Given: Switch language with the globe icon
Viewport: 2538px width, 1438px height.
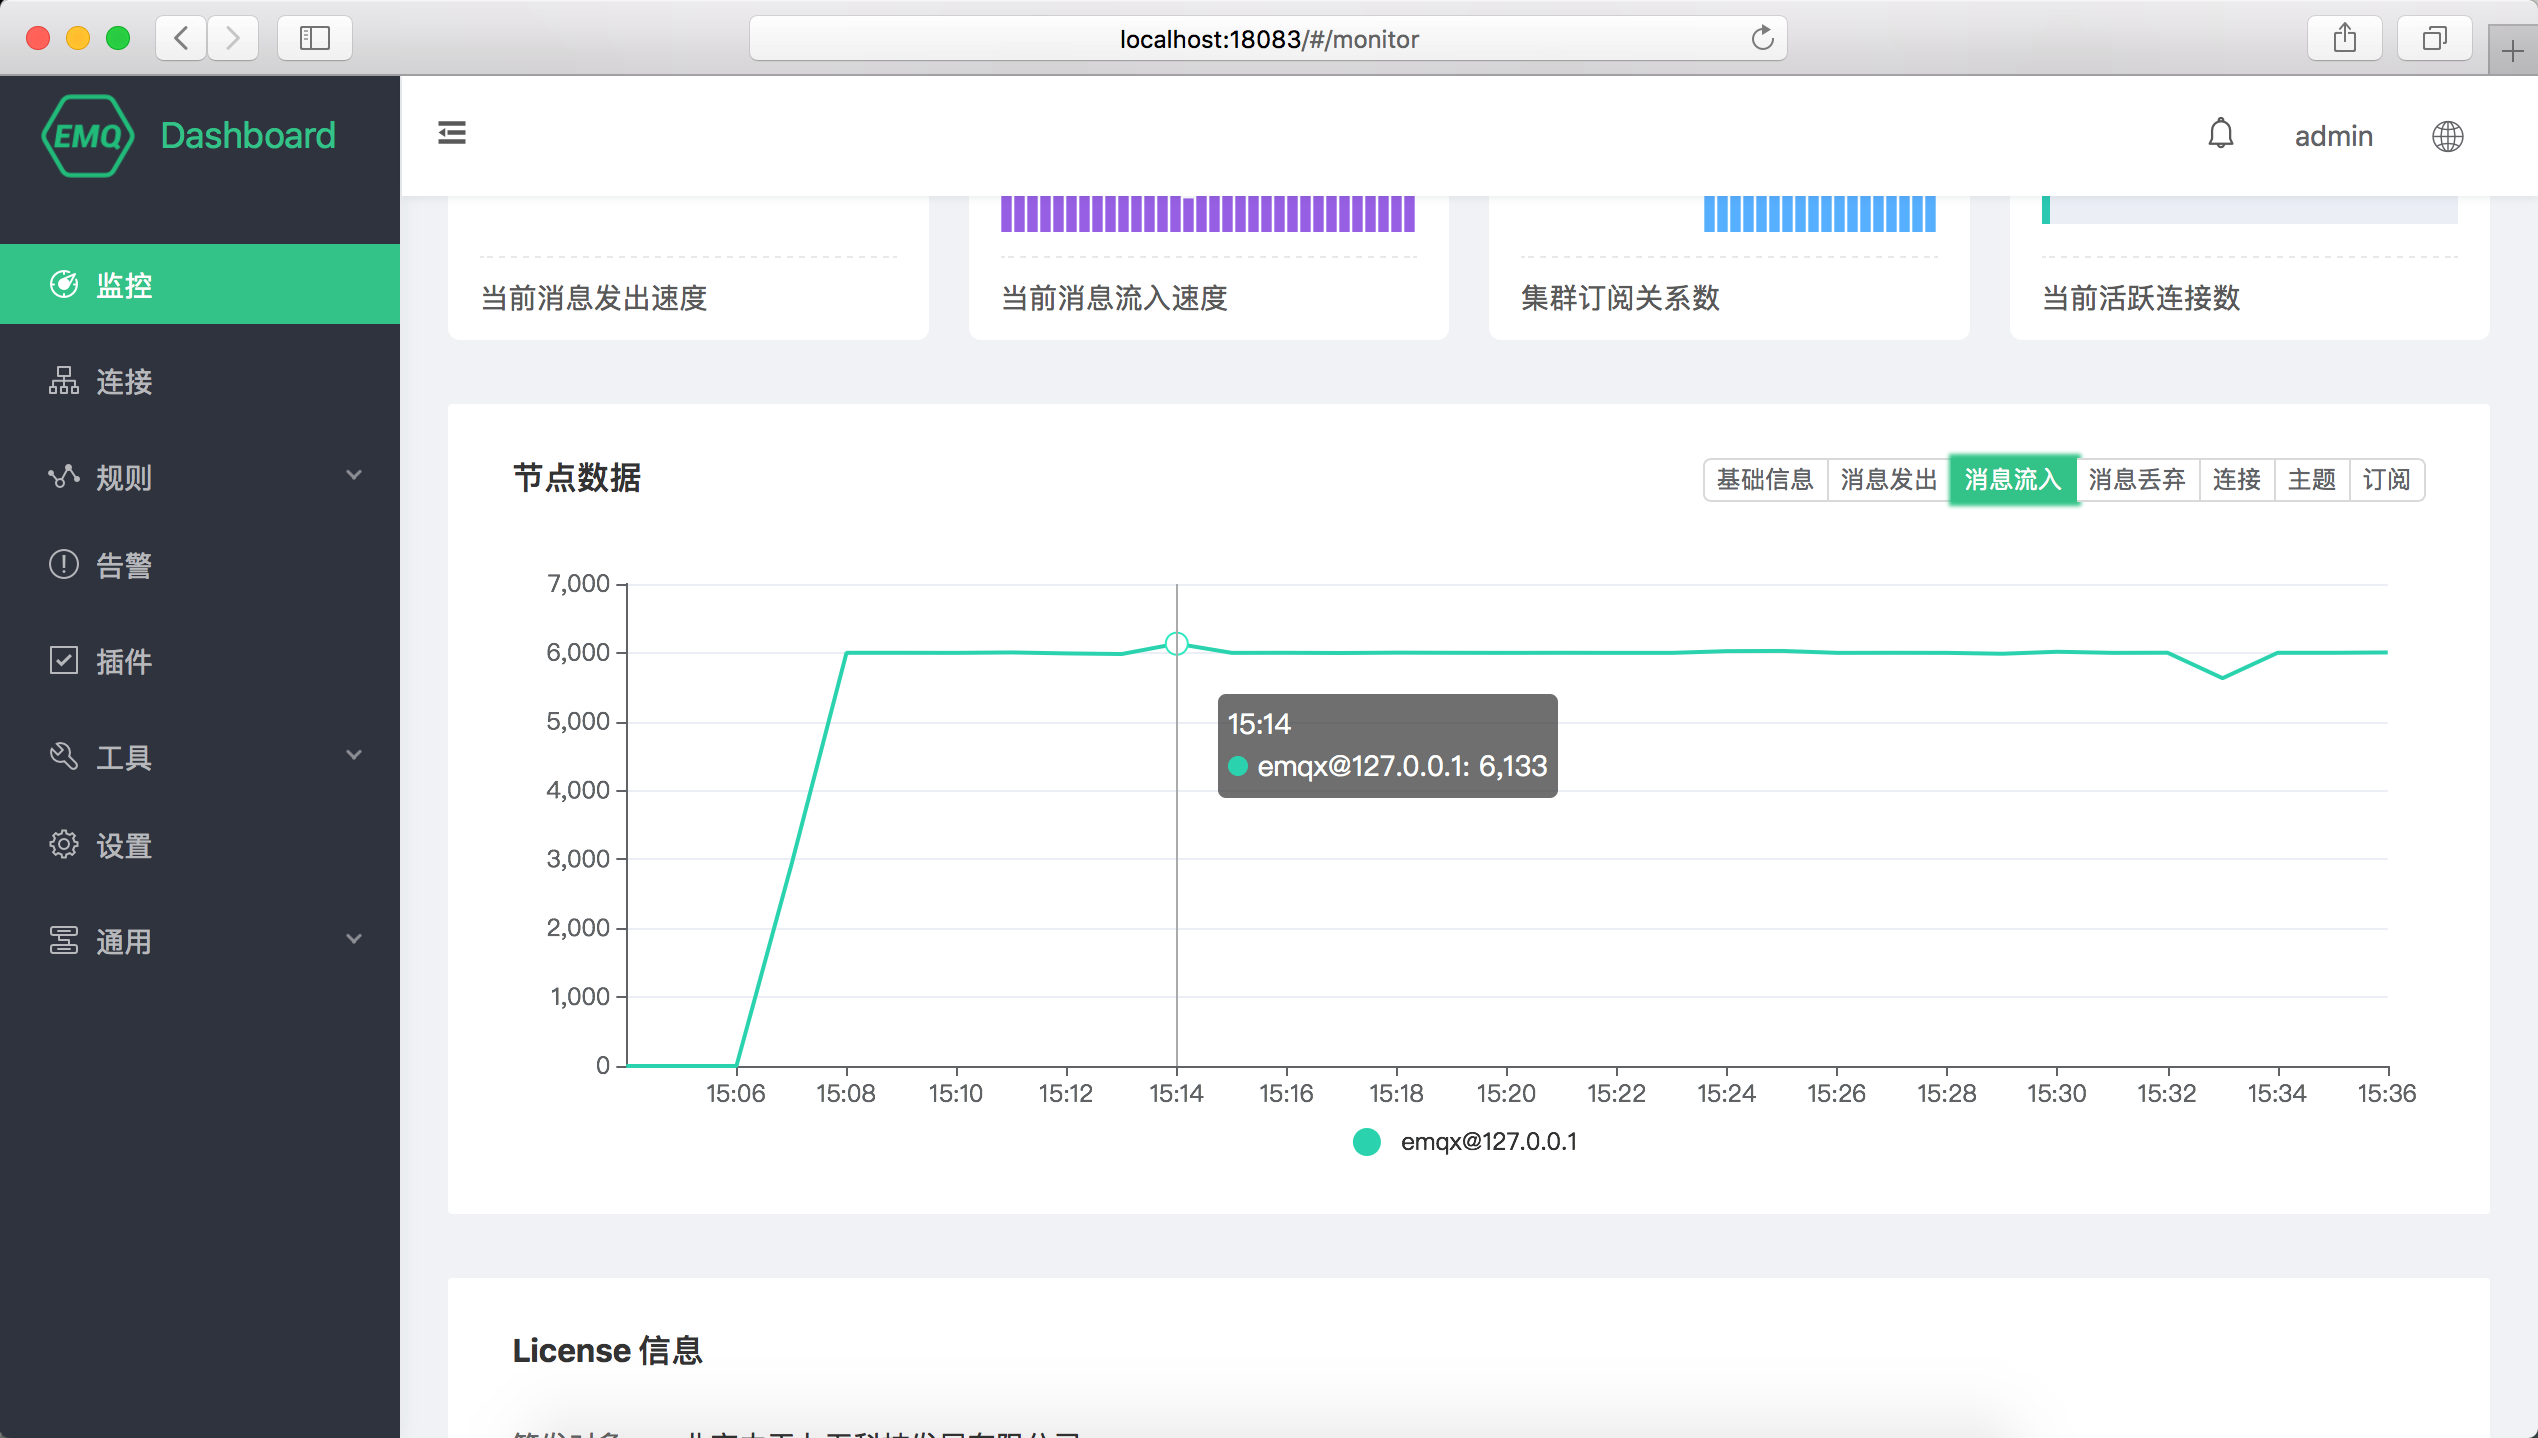Looking at the screenshot, I should pyautogui.click(x=2447, y=136).
